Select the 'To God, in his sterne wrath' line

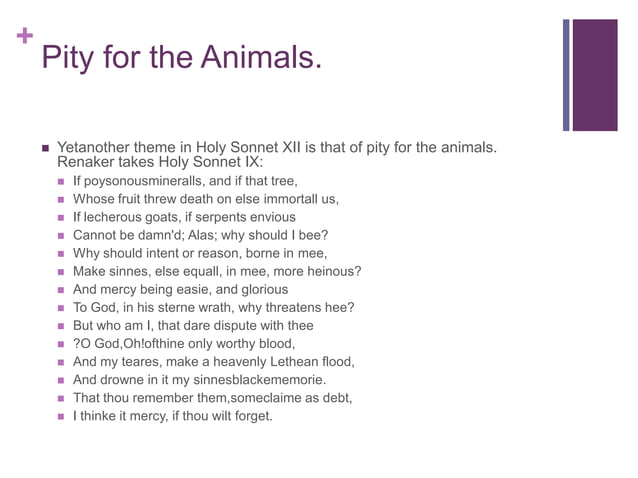[x=213, y=307]
